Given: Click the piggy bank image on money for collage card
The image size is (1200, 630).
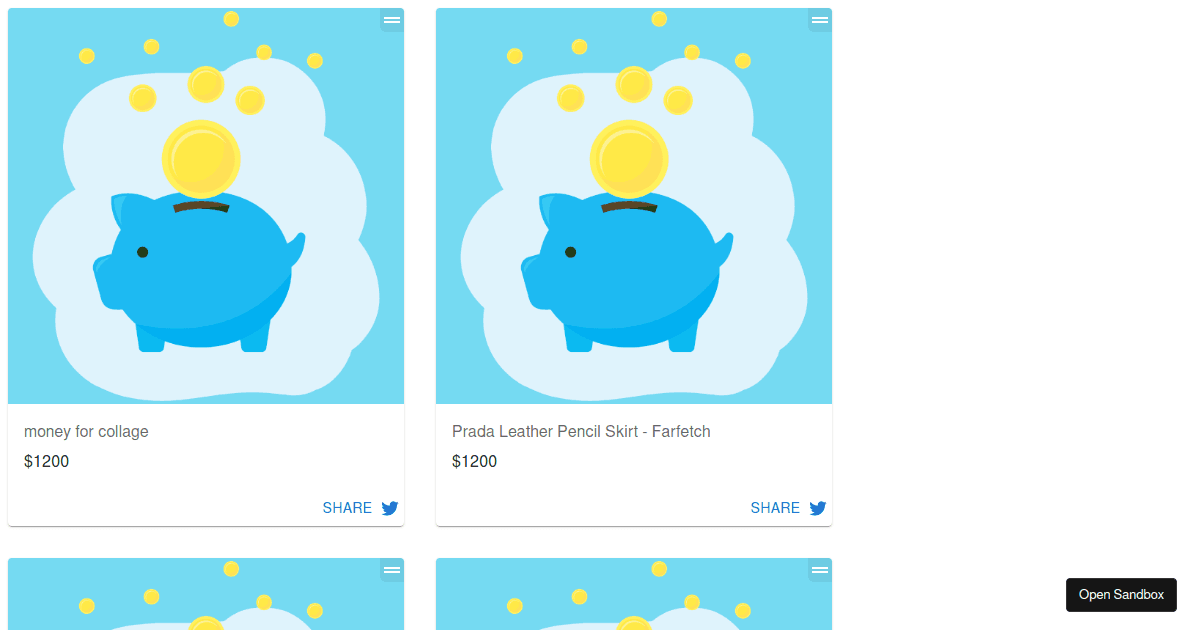Looking at the screenshot, I should pos(206,206).
